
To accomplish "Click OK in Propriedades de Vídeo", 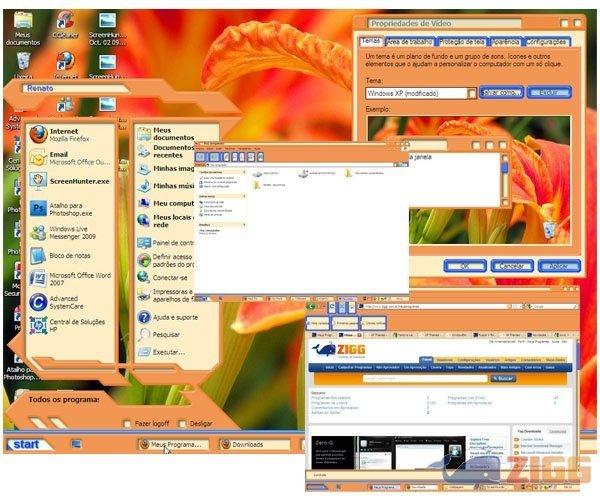I will (x=465, y=265).
